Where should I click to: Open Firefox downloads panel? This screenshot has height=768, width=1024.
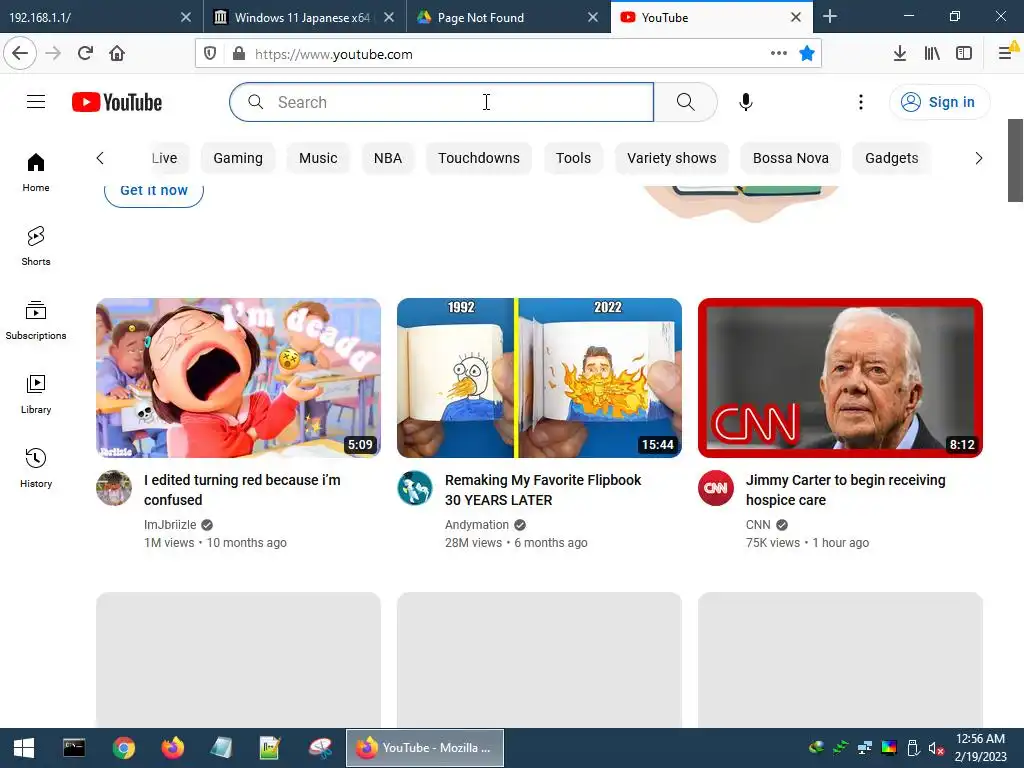tap(899, 54)
